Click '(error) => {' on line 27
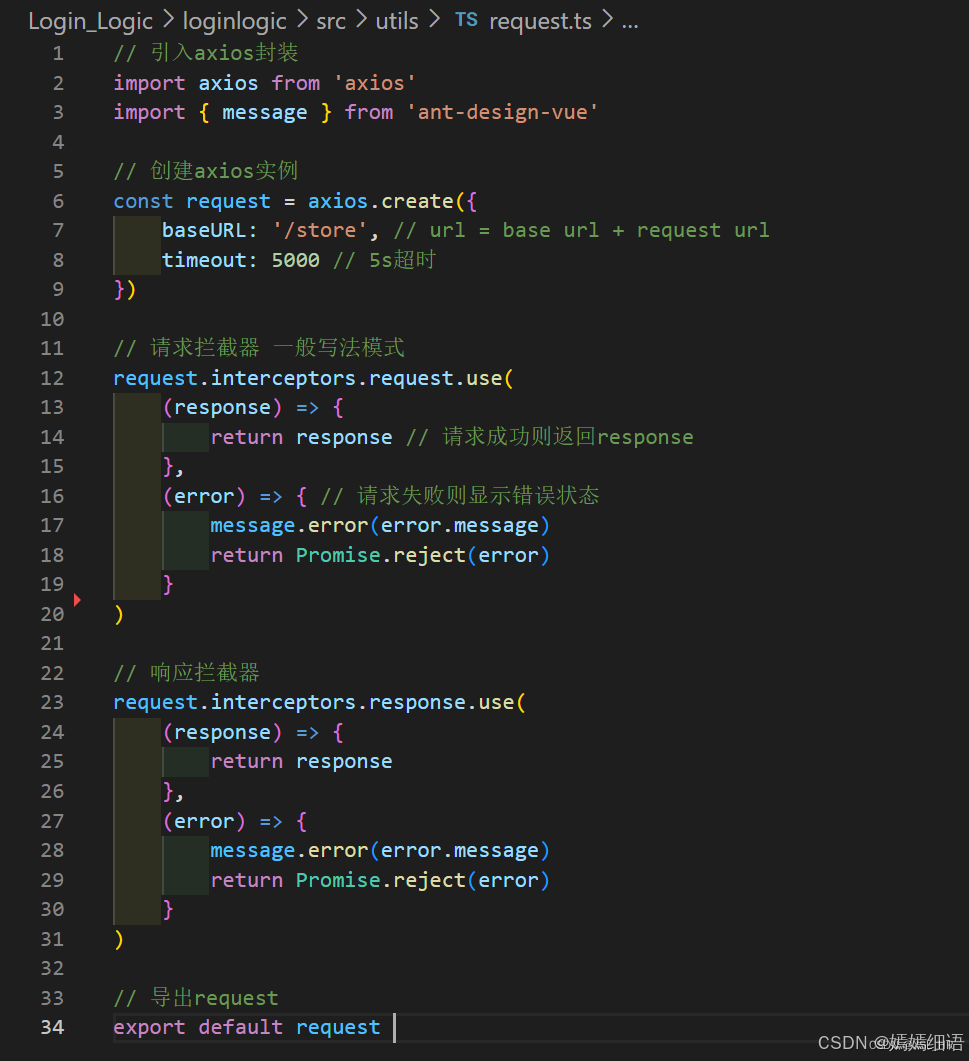The height and width of the screenshot is (1061, 969). point(235,821)
